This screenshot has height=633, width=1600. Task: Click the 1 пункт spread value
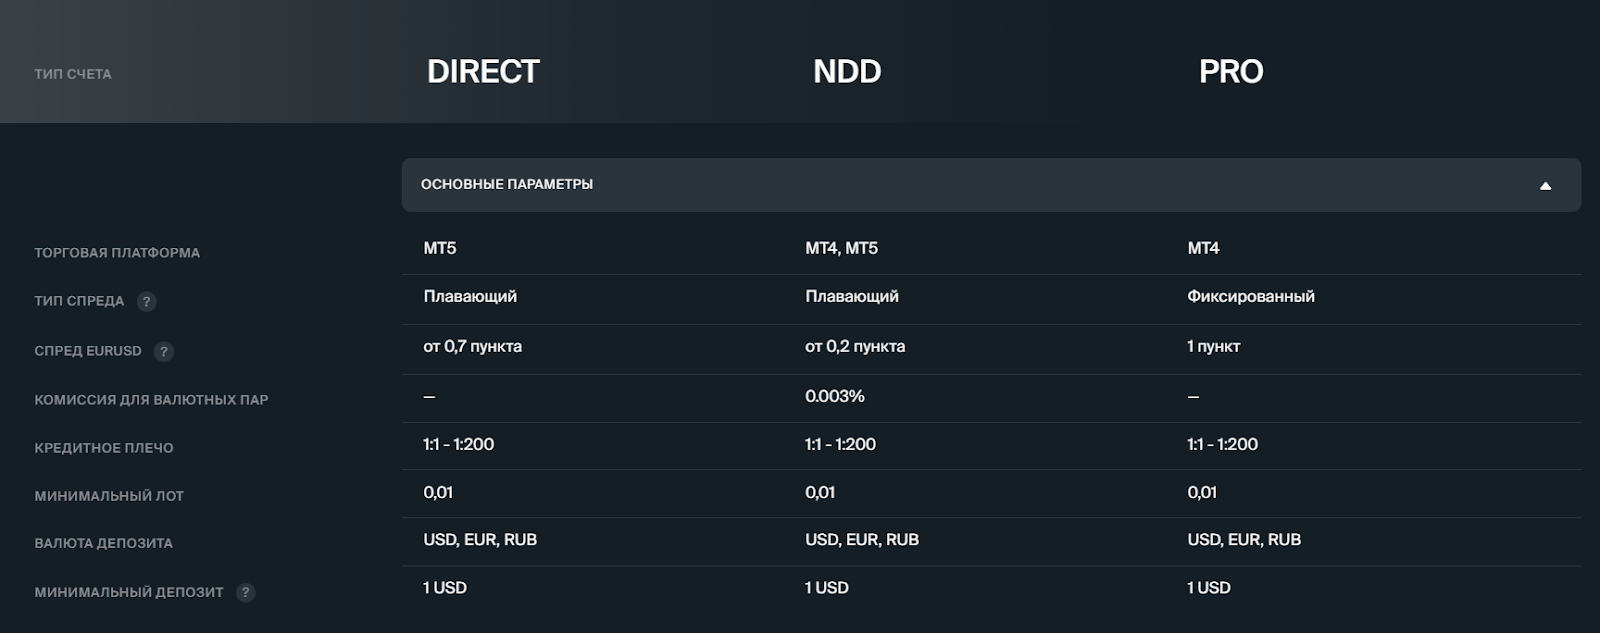pos(1214,346)
